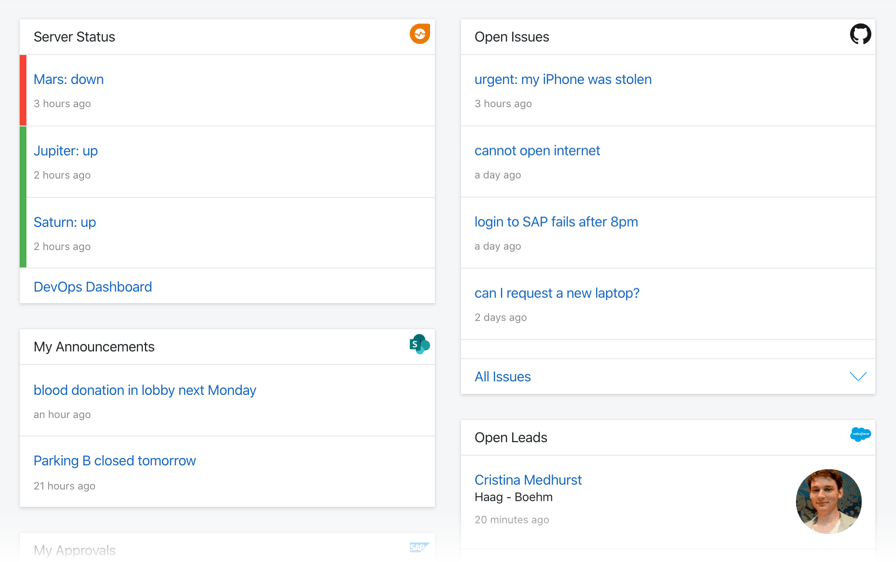The width and height of the screenshot is (896, 562).
Task: Open the Saturn: up status link
Action: [x=65, y=222]
